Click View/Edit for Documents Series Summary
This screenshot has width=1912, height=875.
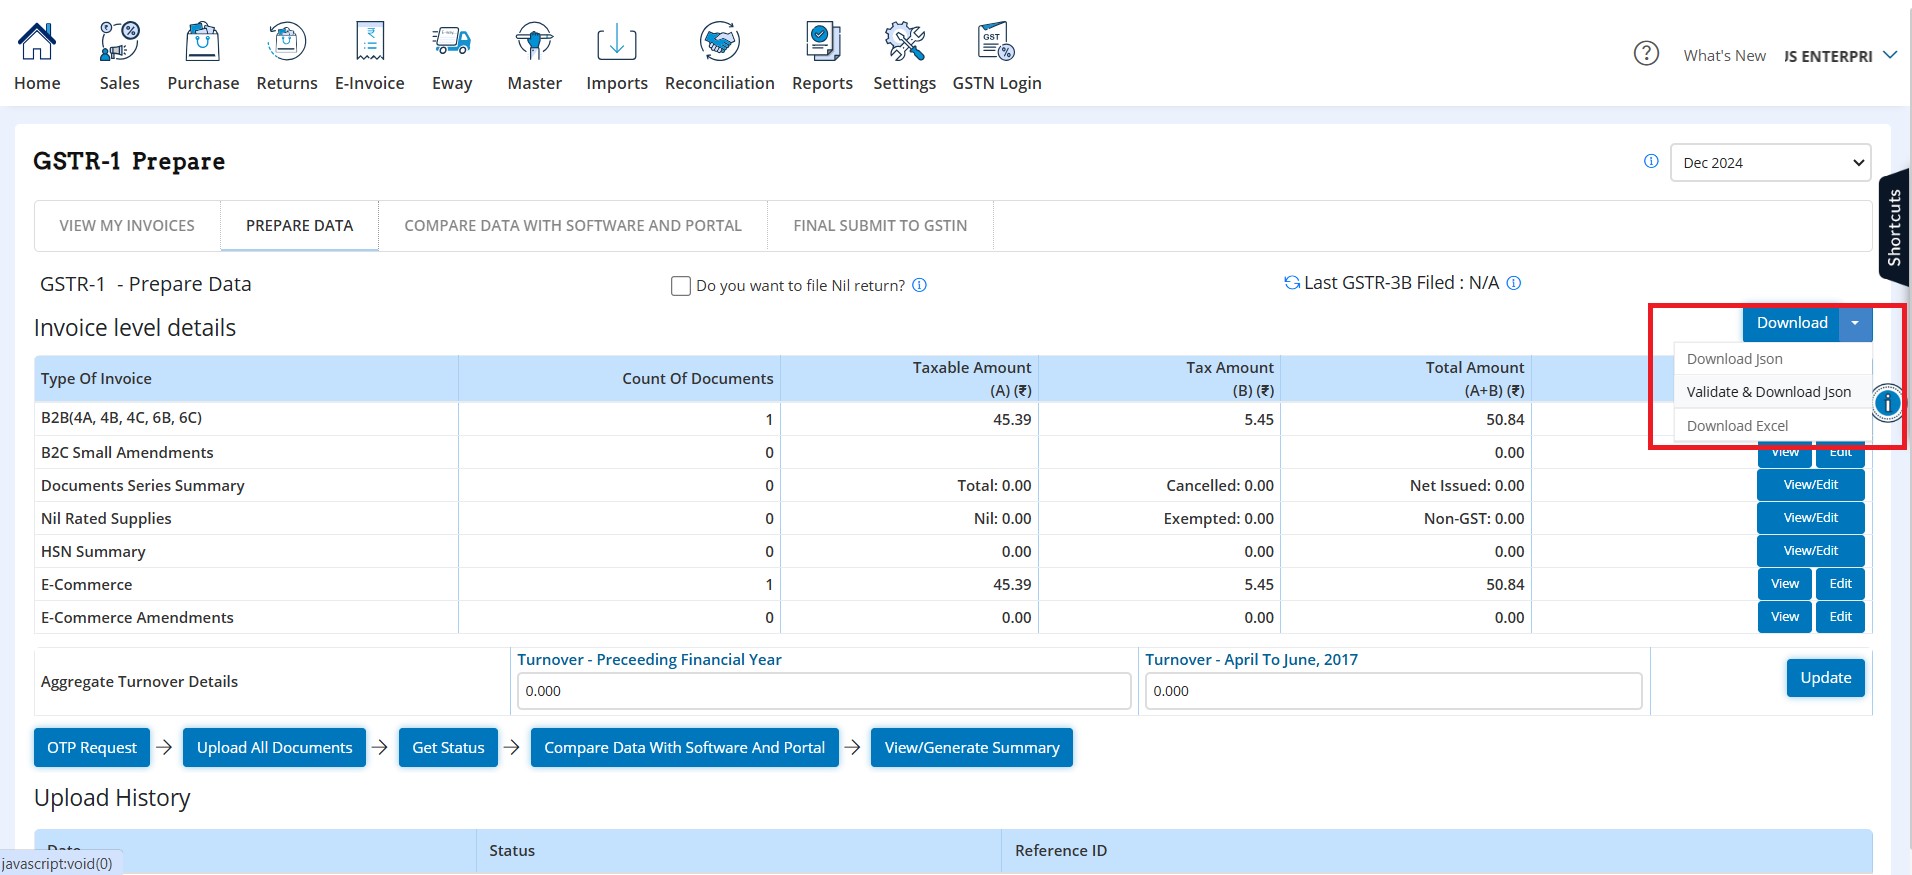pyautogui.click(x=1811, y=485)
